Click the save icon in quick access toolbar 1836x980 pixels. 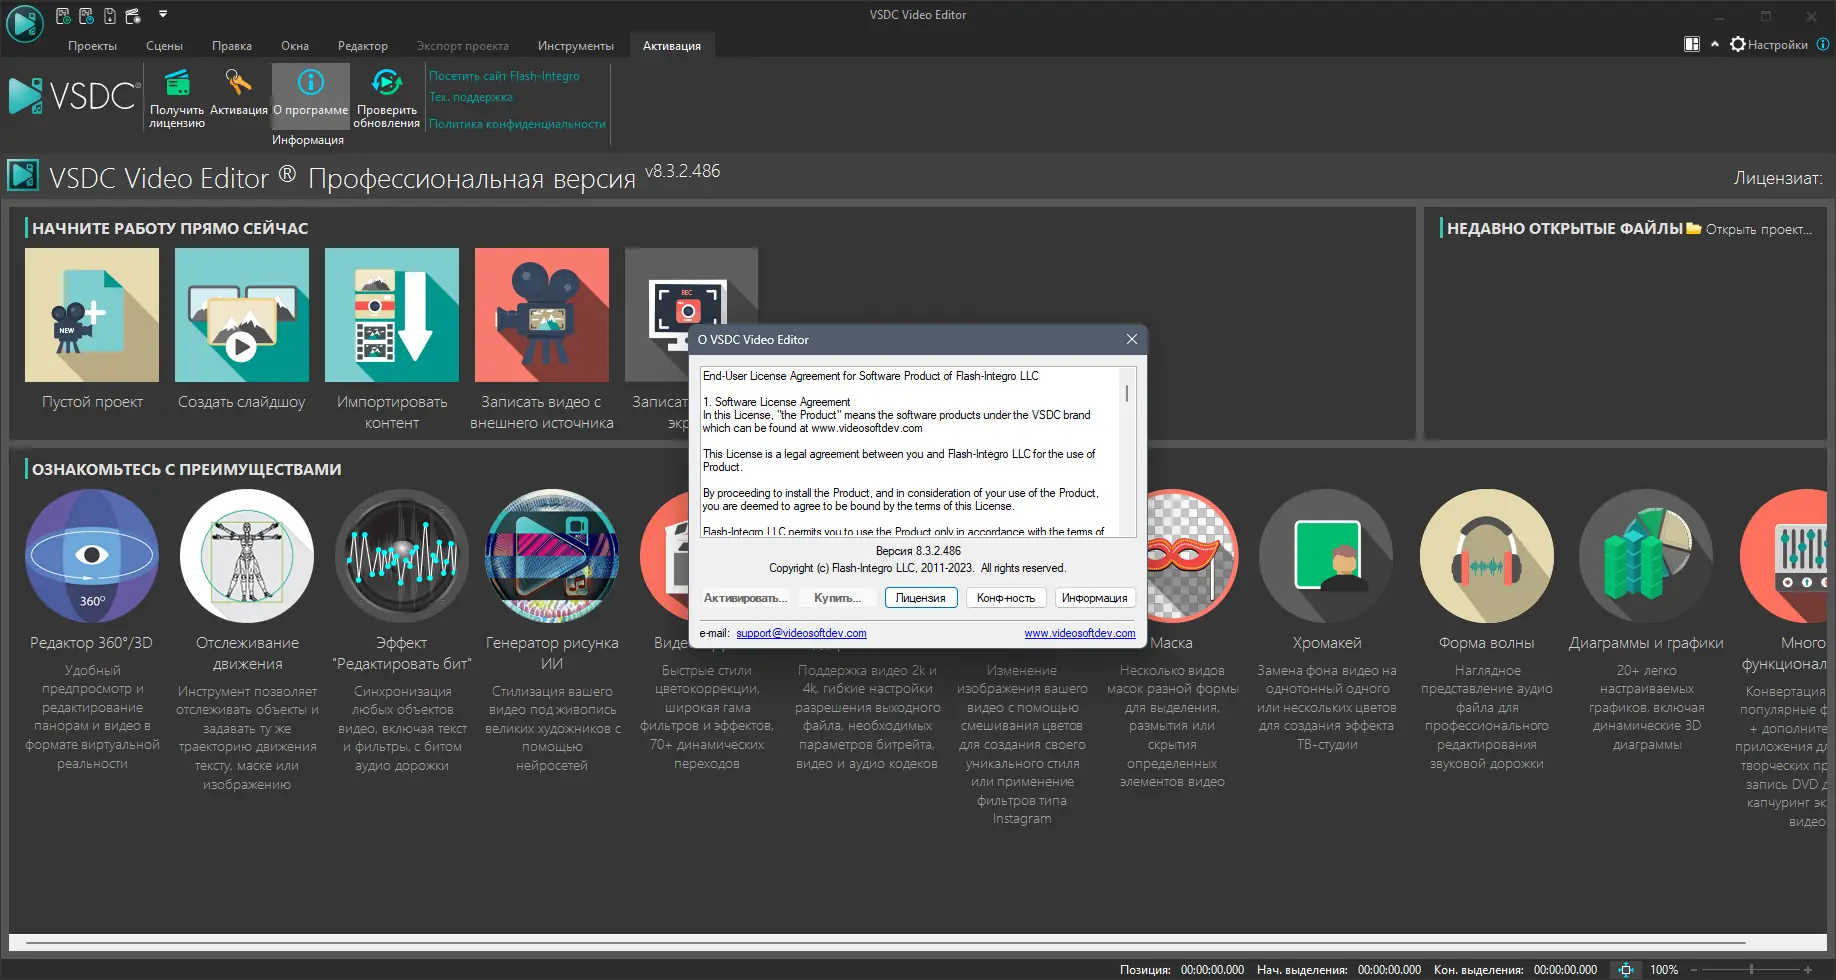click(x=109, y=16)
